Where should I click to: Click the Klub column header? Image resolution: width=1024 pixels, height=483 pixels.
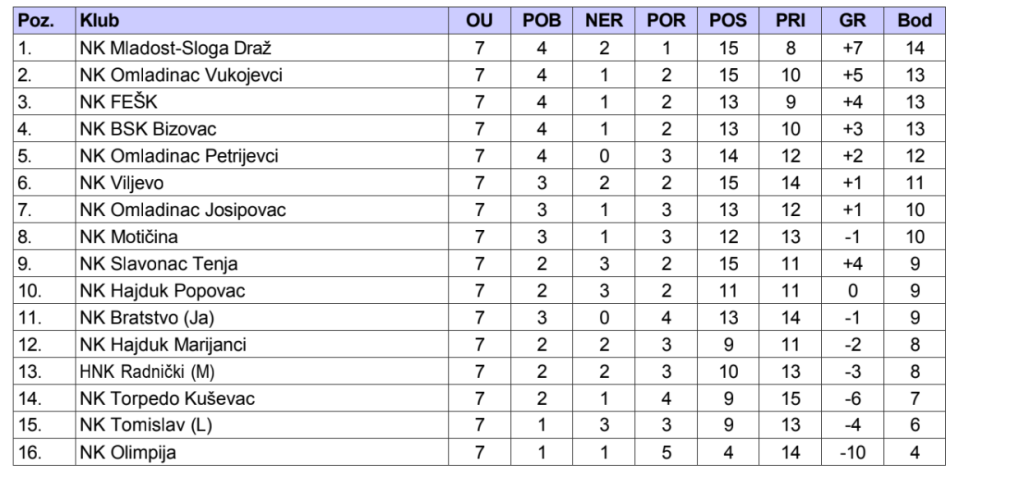[x=96, y=20]
